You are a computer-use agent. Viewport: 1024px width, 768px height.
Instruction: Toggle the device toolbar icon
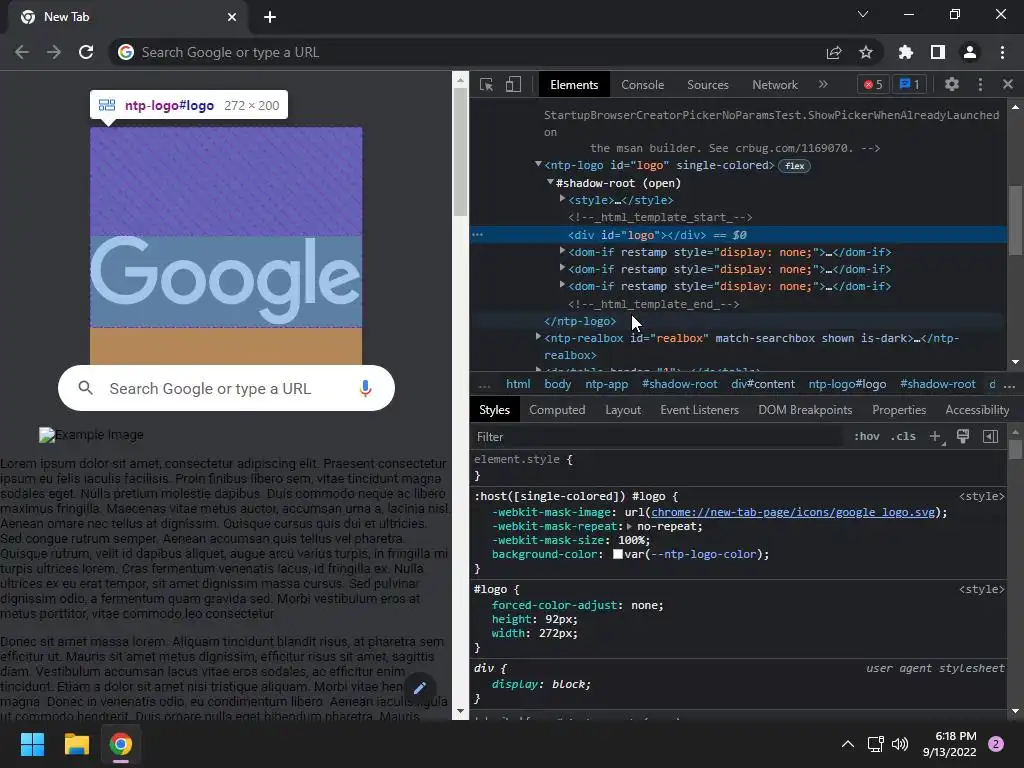pyautogui.click(x=513, y=84)
